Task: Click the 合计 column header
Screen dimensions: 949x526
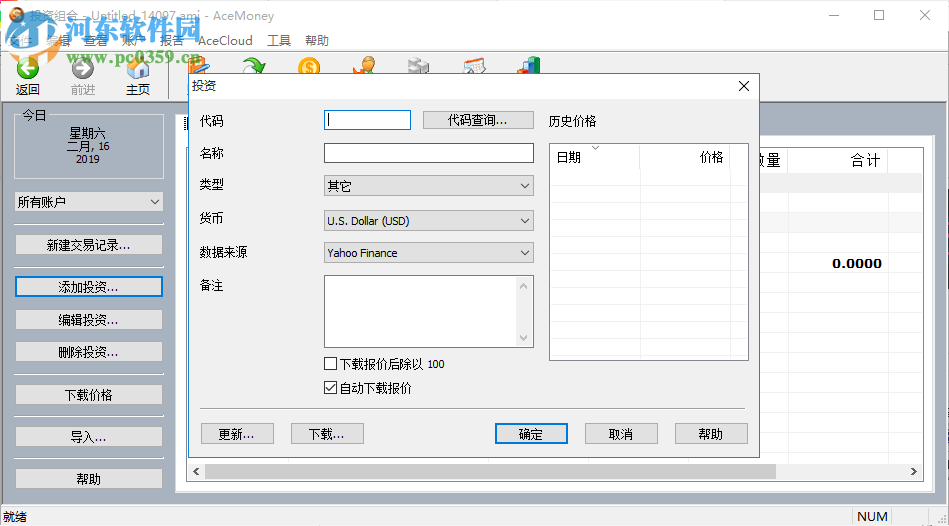Action: point(838,160)
